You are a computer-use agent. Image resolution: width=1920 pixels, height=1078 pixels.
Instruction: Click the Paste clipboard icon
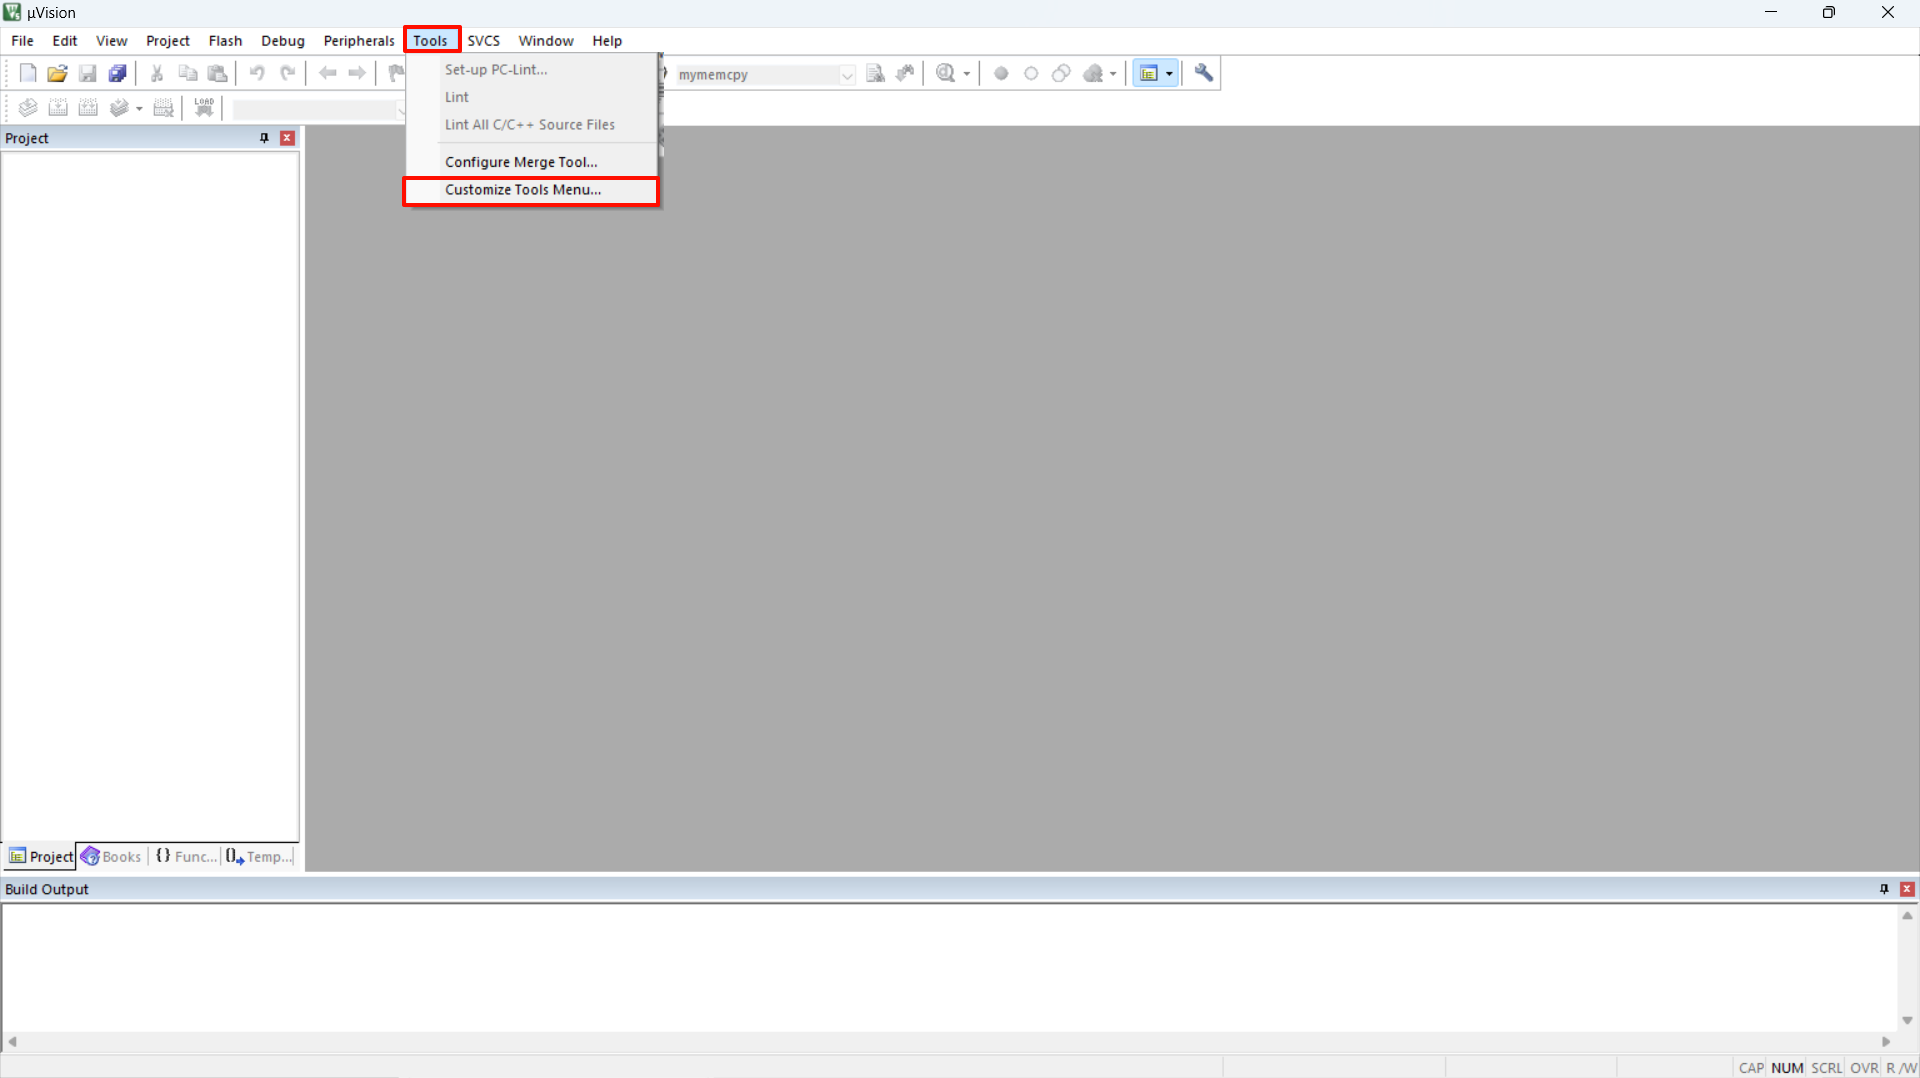pos(217,73)
